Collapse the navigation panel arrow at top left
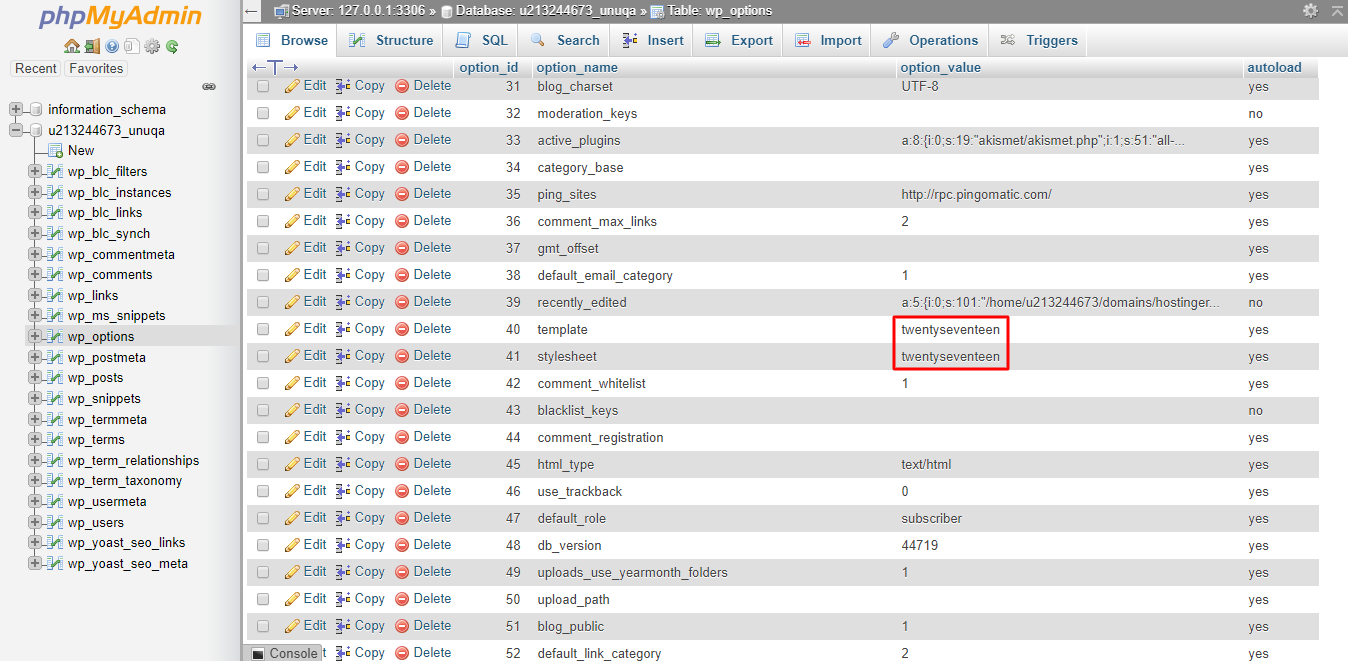 [x=251, y=11]
